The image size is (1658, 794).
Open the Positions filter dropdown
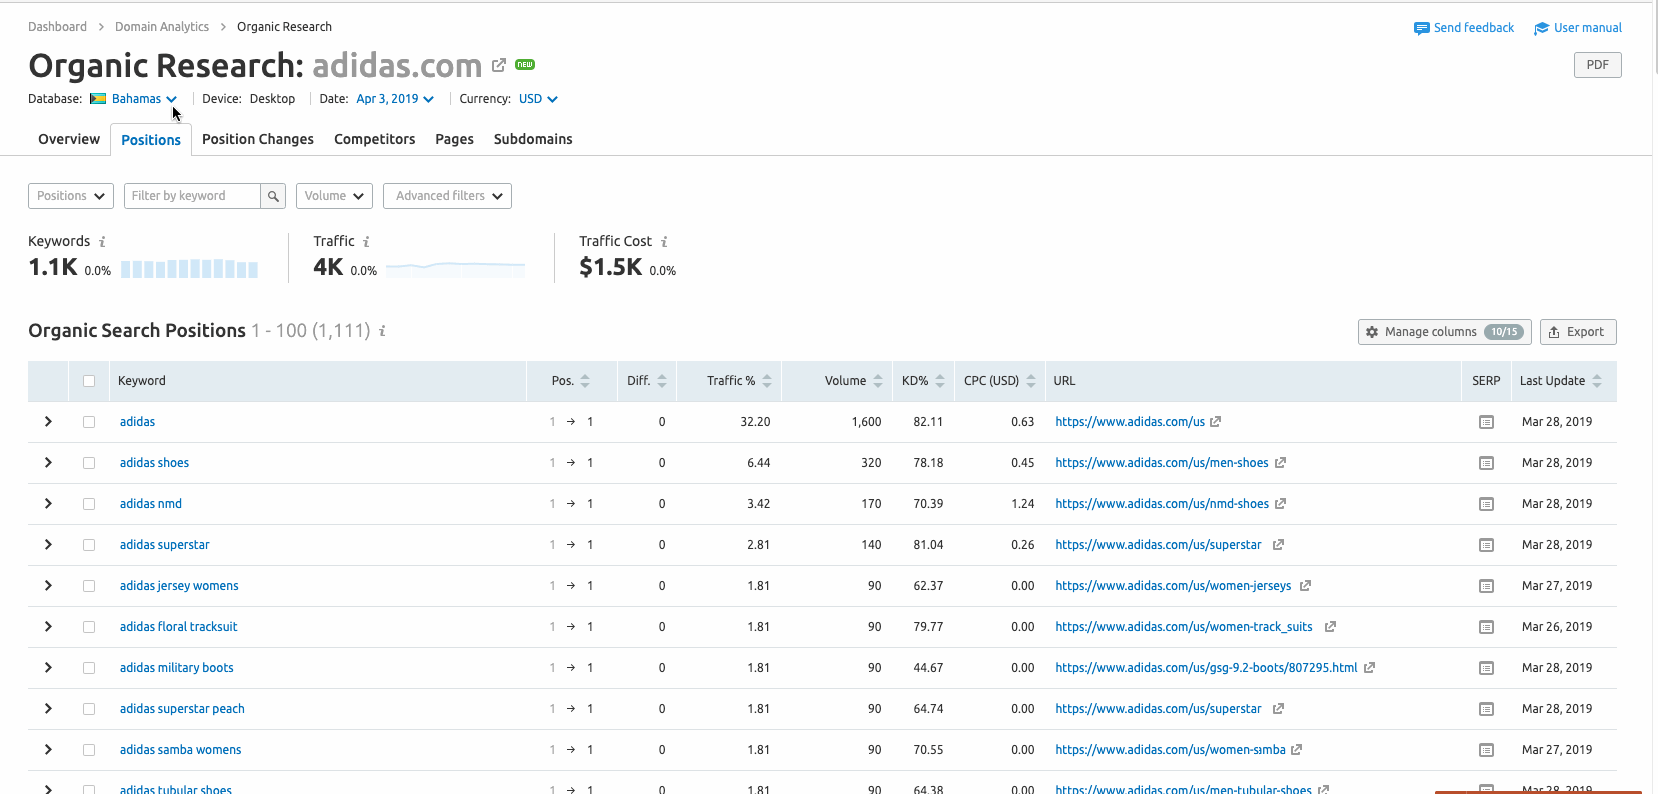(x=71, y=196)
